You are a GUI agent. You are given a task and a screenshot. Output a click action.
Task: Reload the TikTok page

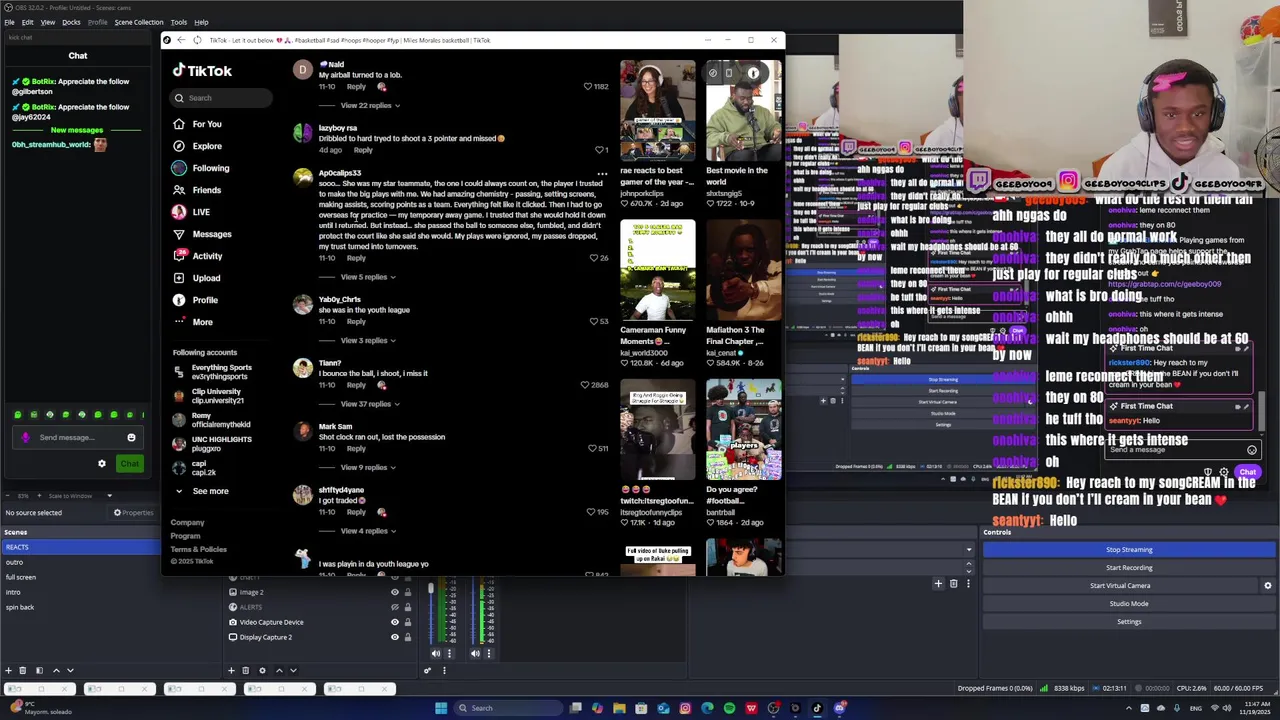coord(197,40)
